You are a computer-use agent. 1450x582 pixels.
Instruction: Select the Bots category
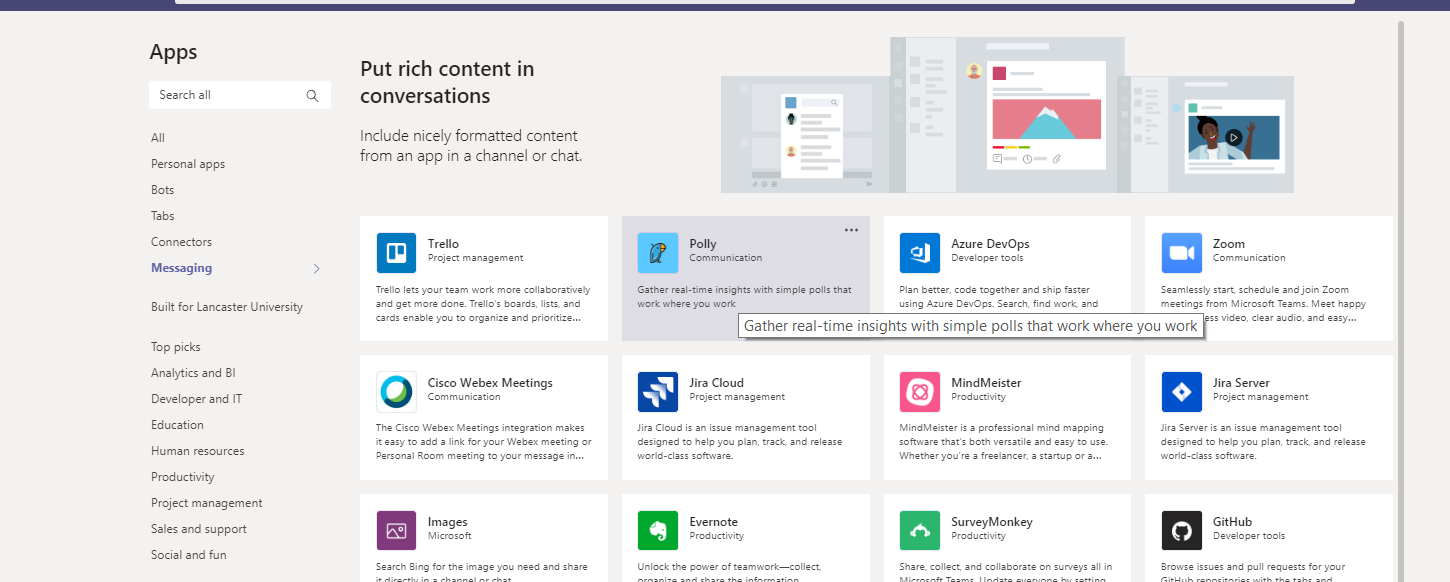(x=163, y=190)
